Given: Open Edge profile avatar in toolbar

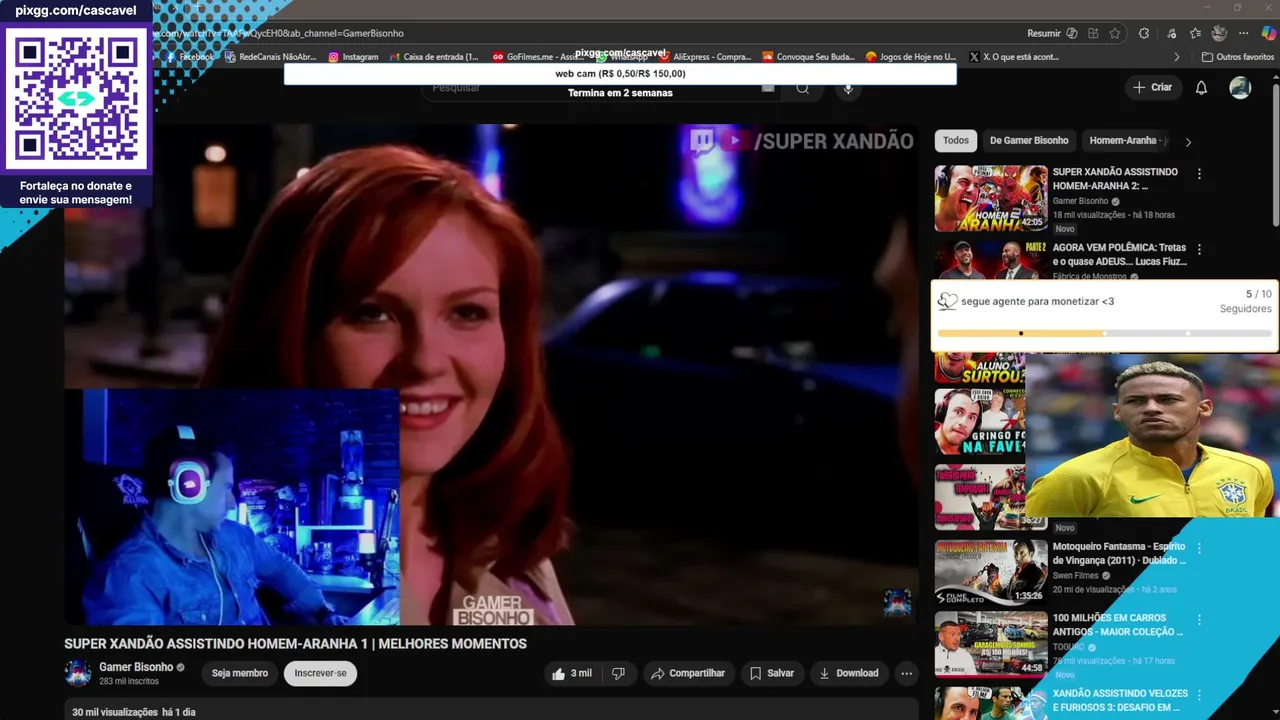Looking at the screenshot, I should [1219, 33].
